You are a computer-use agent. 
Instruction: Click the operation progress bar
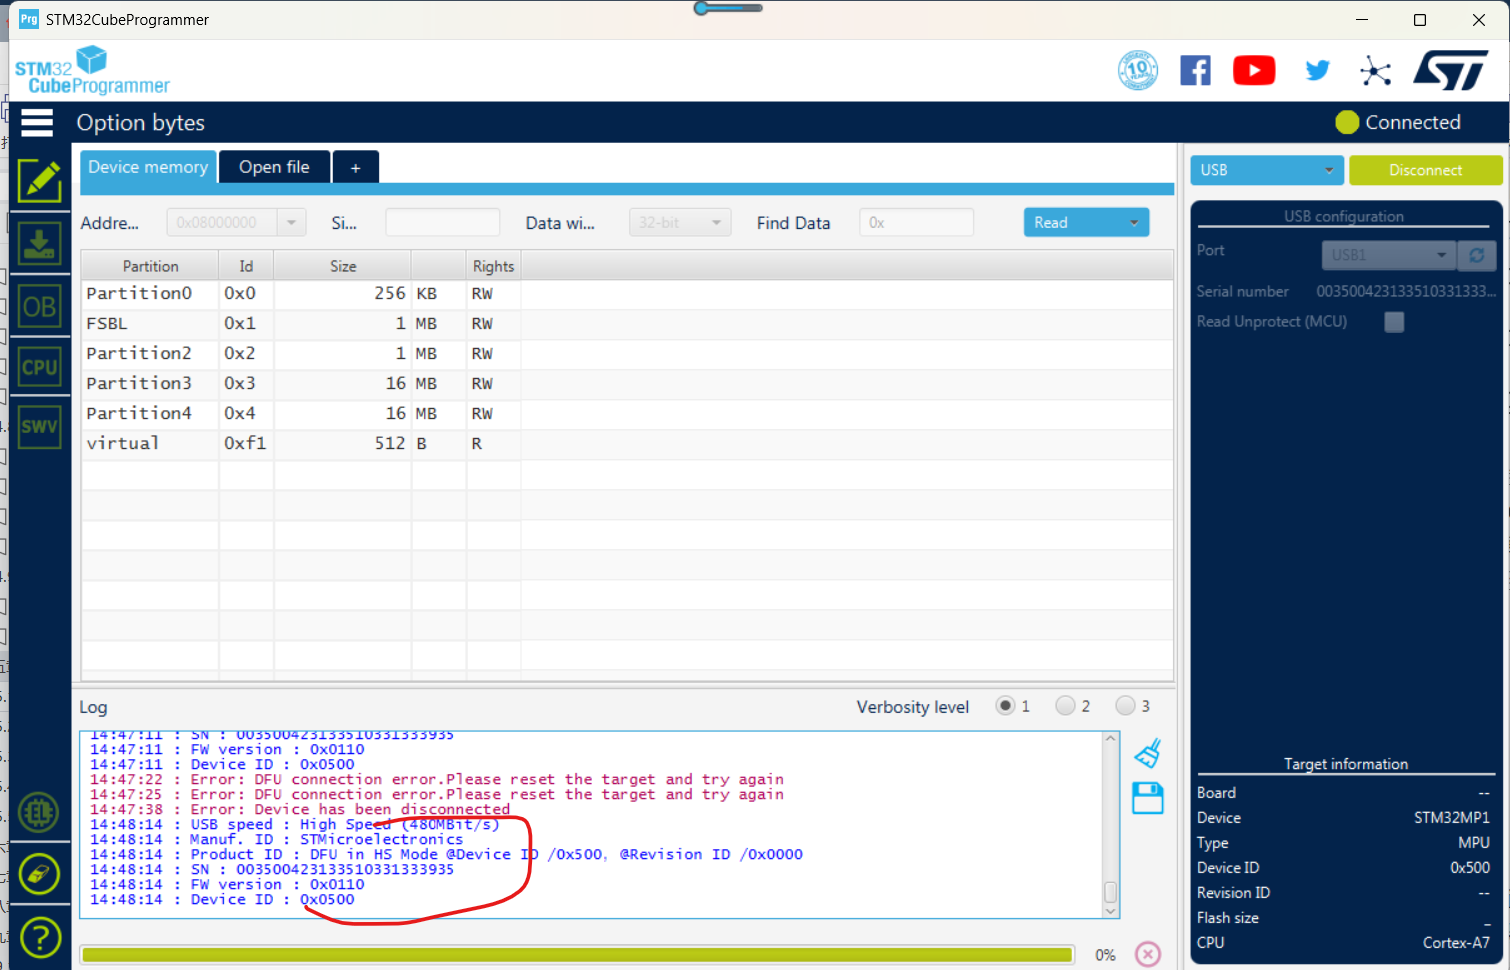coord(577,955)
